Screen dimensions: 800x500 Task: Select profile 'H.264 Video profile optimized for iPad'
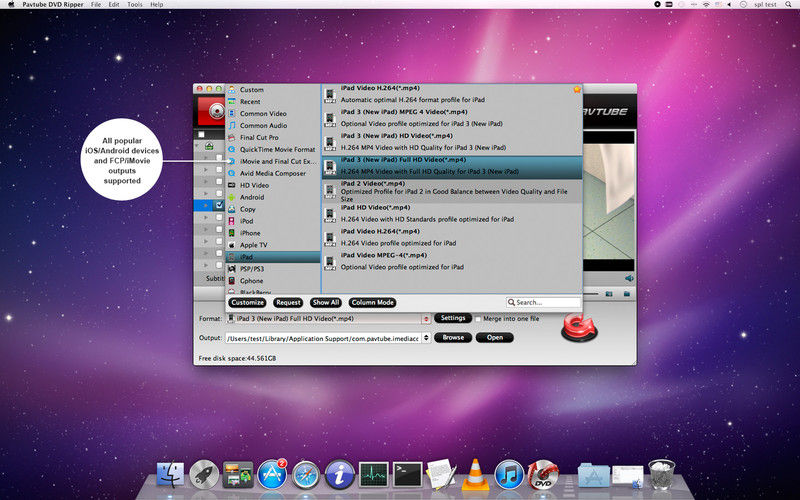coord(452,237)
